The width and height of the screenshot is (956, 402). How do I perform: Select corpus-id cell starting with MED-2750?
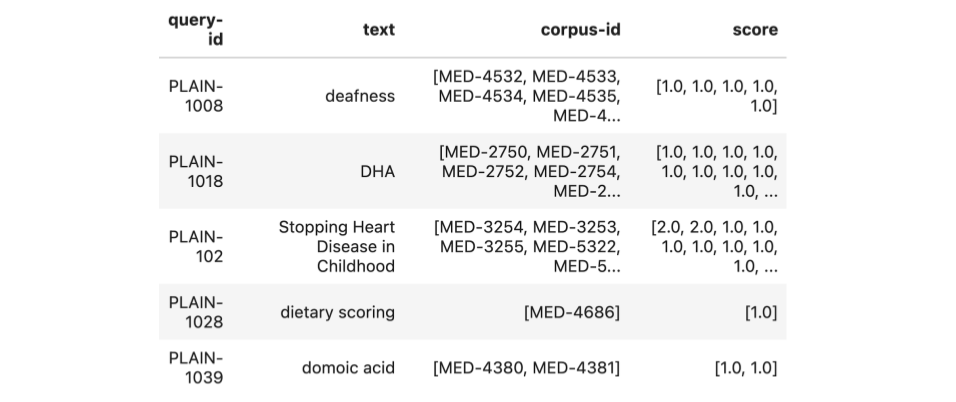(529, 171)
